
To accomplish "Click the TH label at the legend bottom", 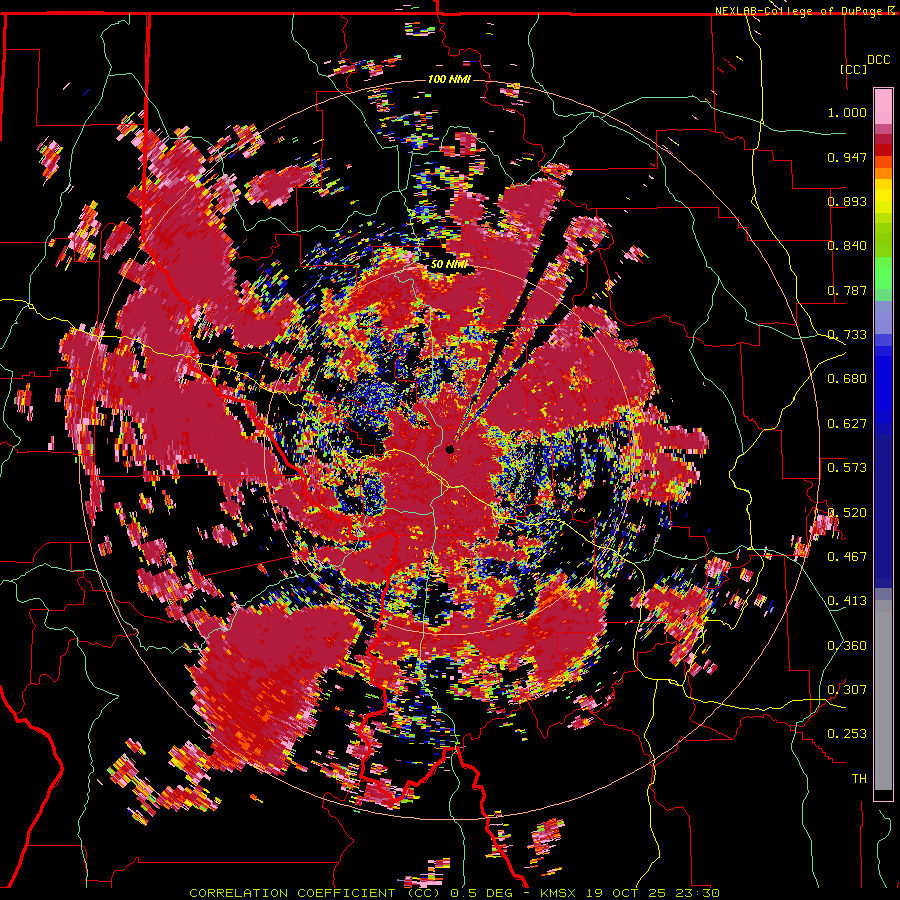I will click(859, 779).
